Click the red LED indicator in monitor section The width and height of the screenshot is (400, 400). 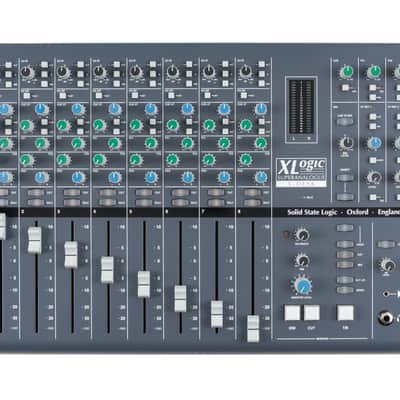point(286,234)
